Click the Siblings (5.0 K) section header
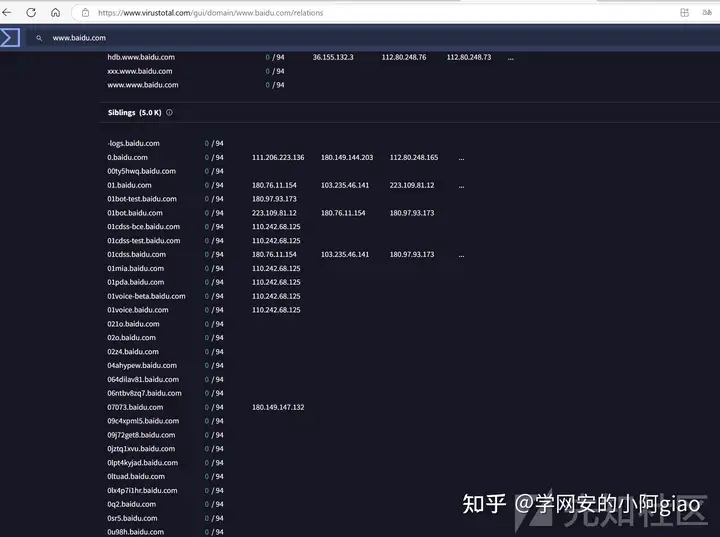720x537 pixels. 135,113
